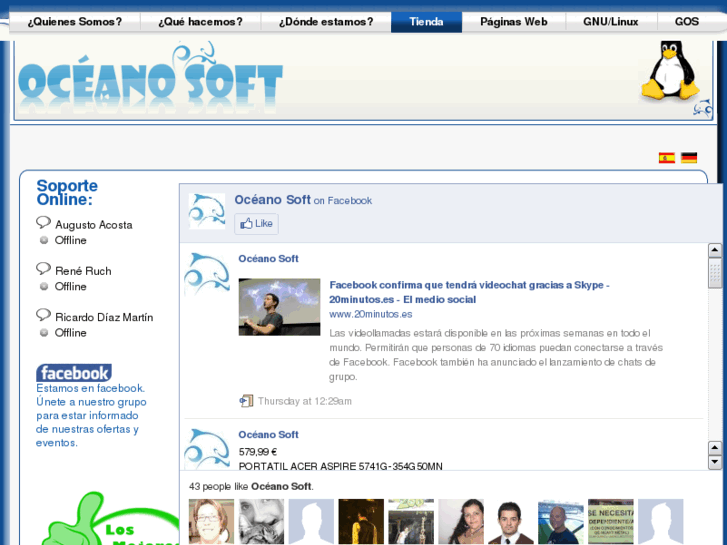Open the ¿Dónde estamos? menu item
Viewport: 727px width, 545px height.
[326, 22]
